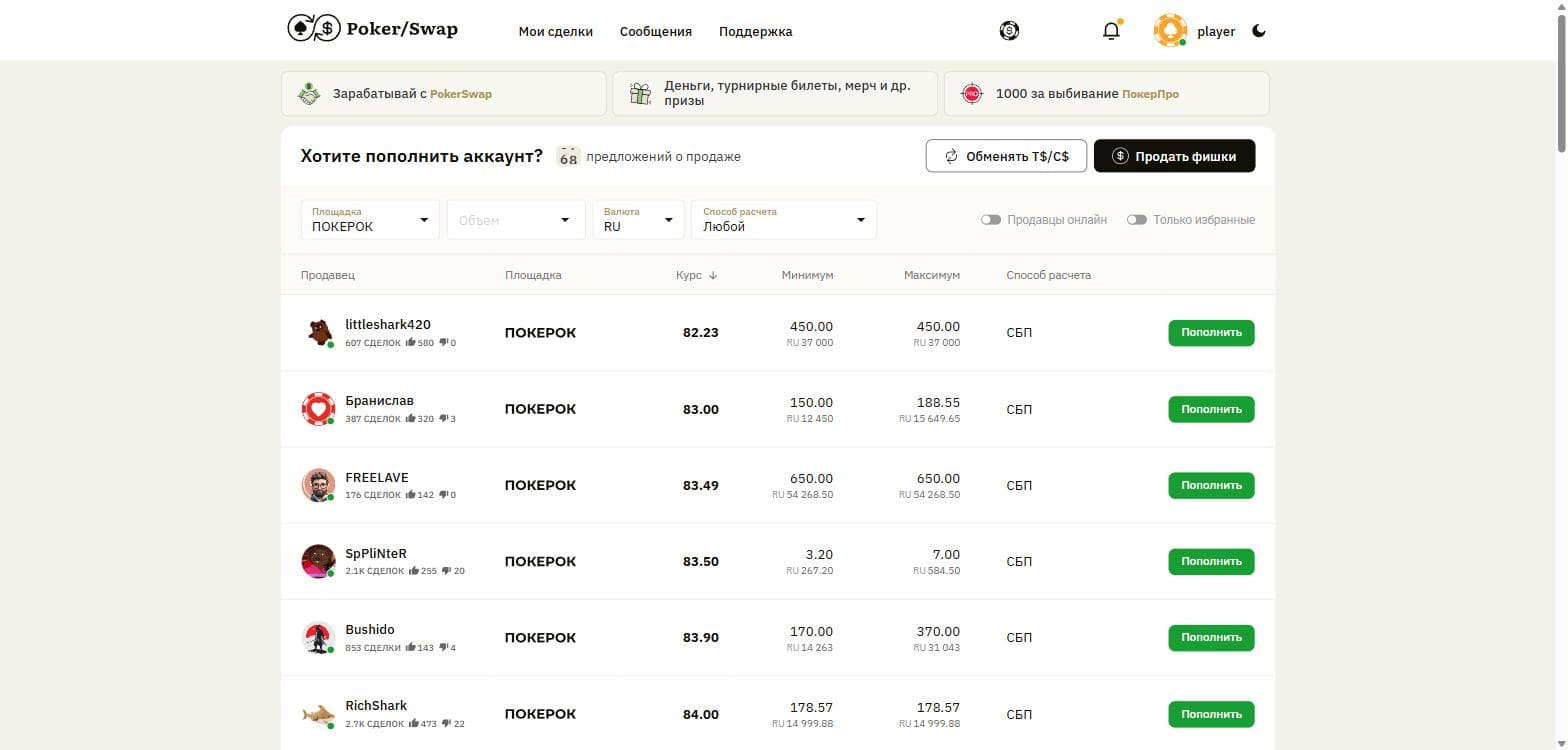Click Пополнить for SpPliNteR
The image size is (1568, 750).
(x=1211, y=561)
